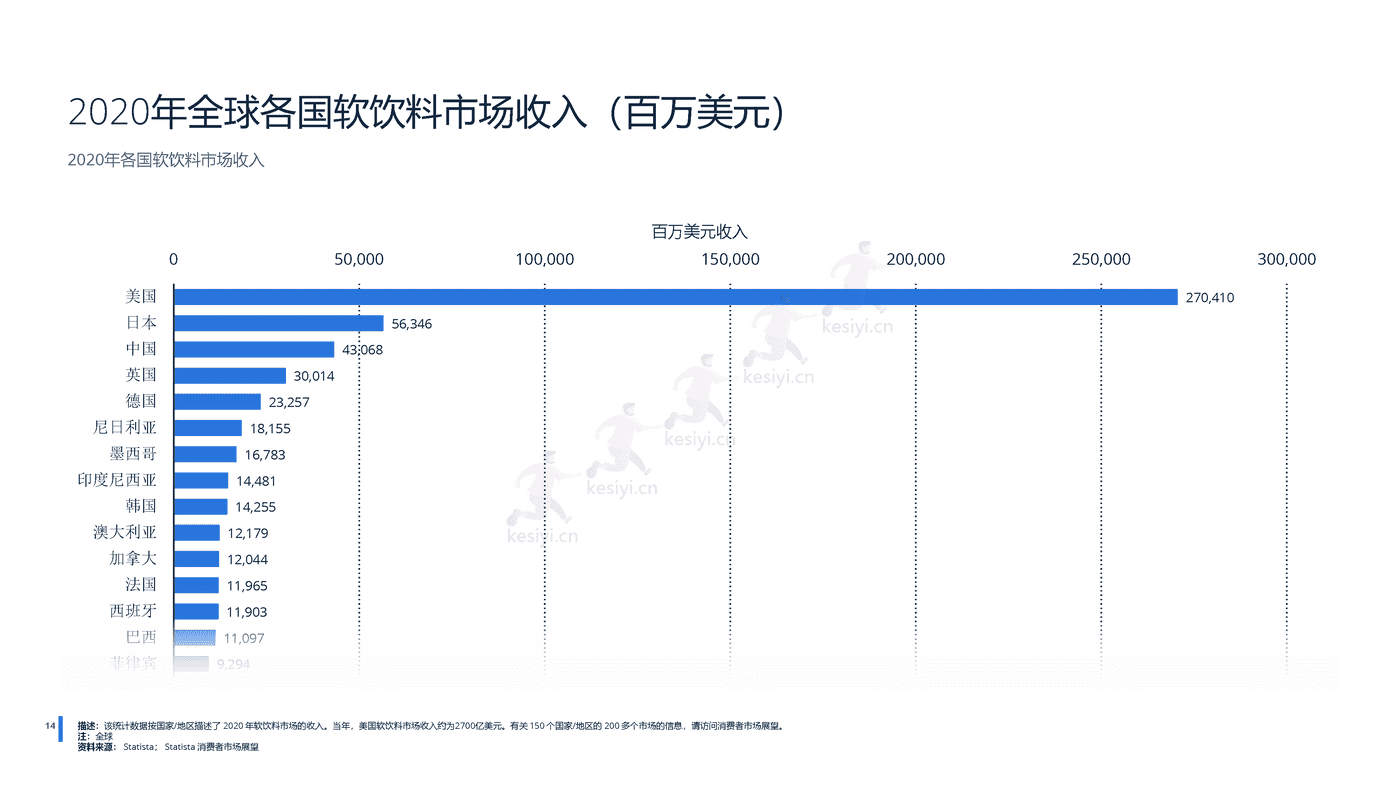Click the value label 11,097
The image size is (1400, 788).
click(x=244, y=638)
